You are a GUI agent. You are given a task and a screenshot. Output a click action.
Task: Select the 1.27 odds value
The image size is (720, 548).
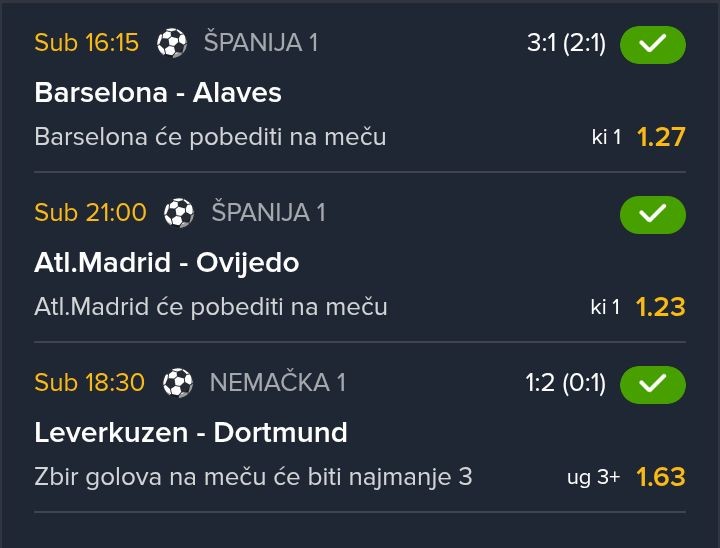tap(661, 137)
